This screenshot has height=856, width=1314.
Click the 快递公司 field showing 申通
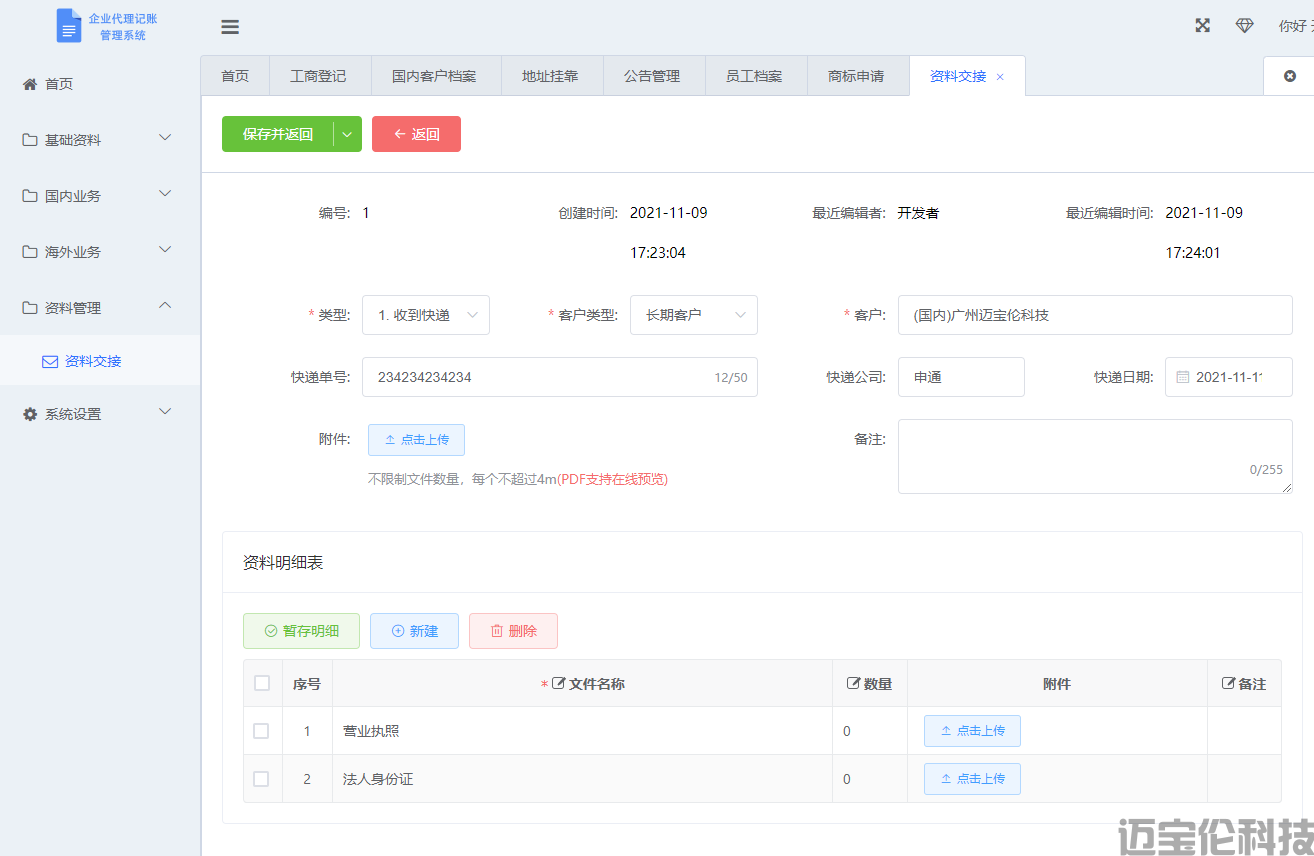pyautogui.click(x=961, y=377)
